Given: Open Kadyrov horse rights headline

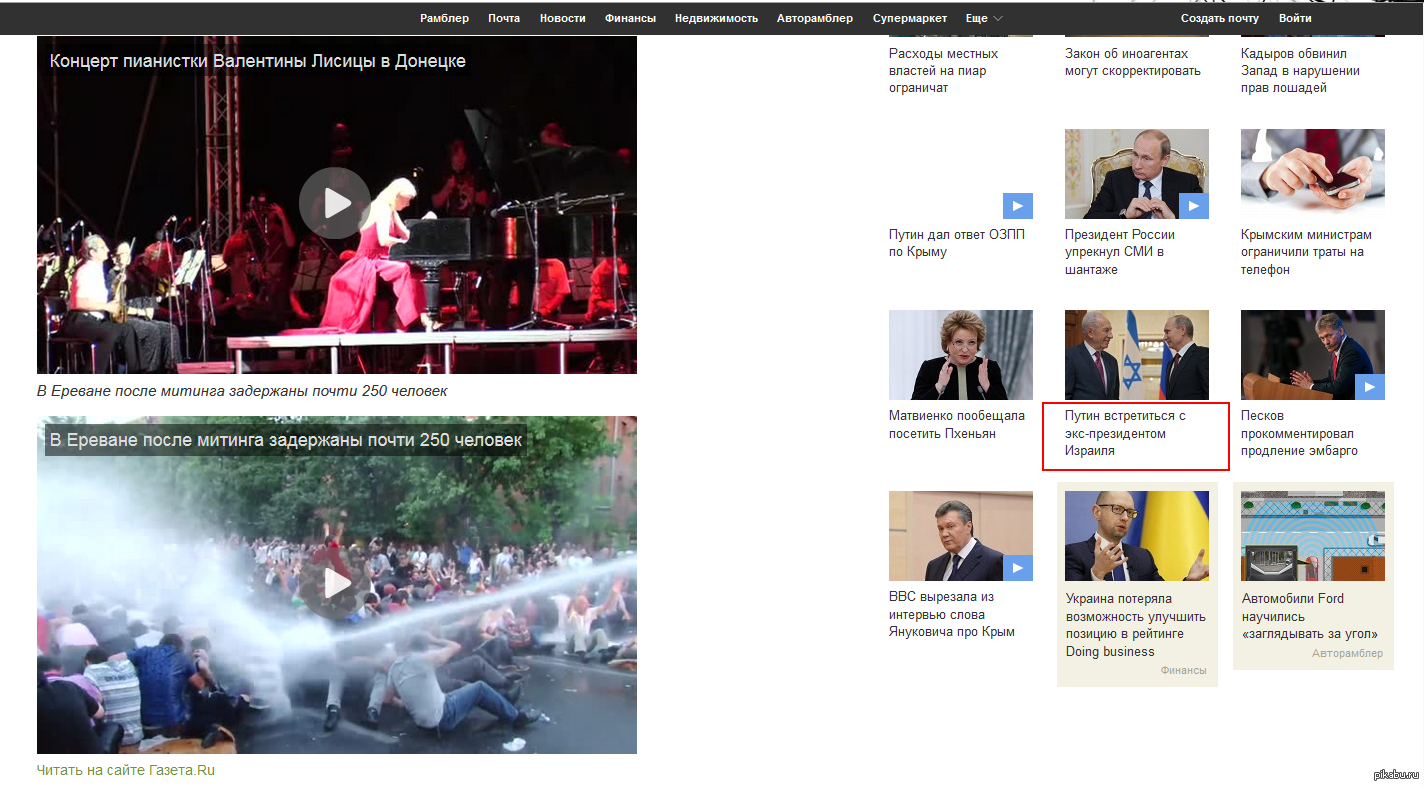Looking at the screenshot, I should click(x=1300, y=70).
